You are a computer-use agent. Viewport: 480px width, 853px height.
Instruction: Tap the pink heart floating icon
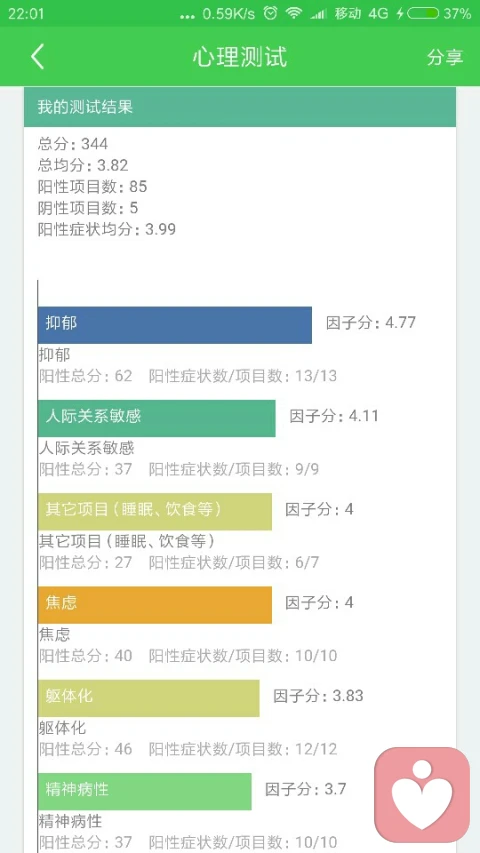click(x=422, y=795)
